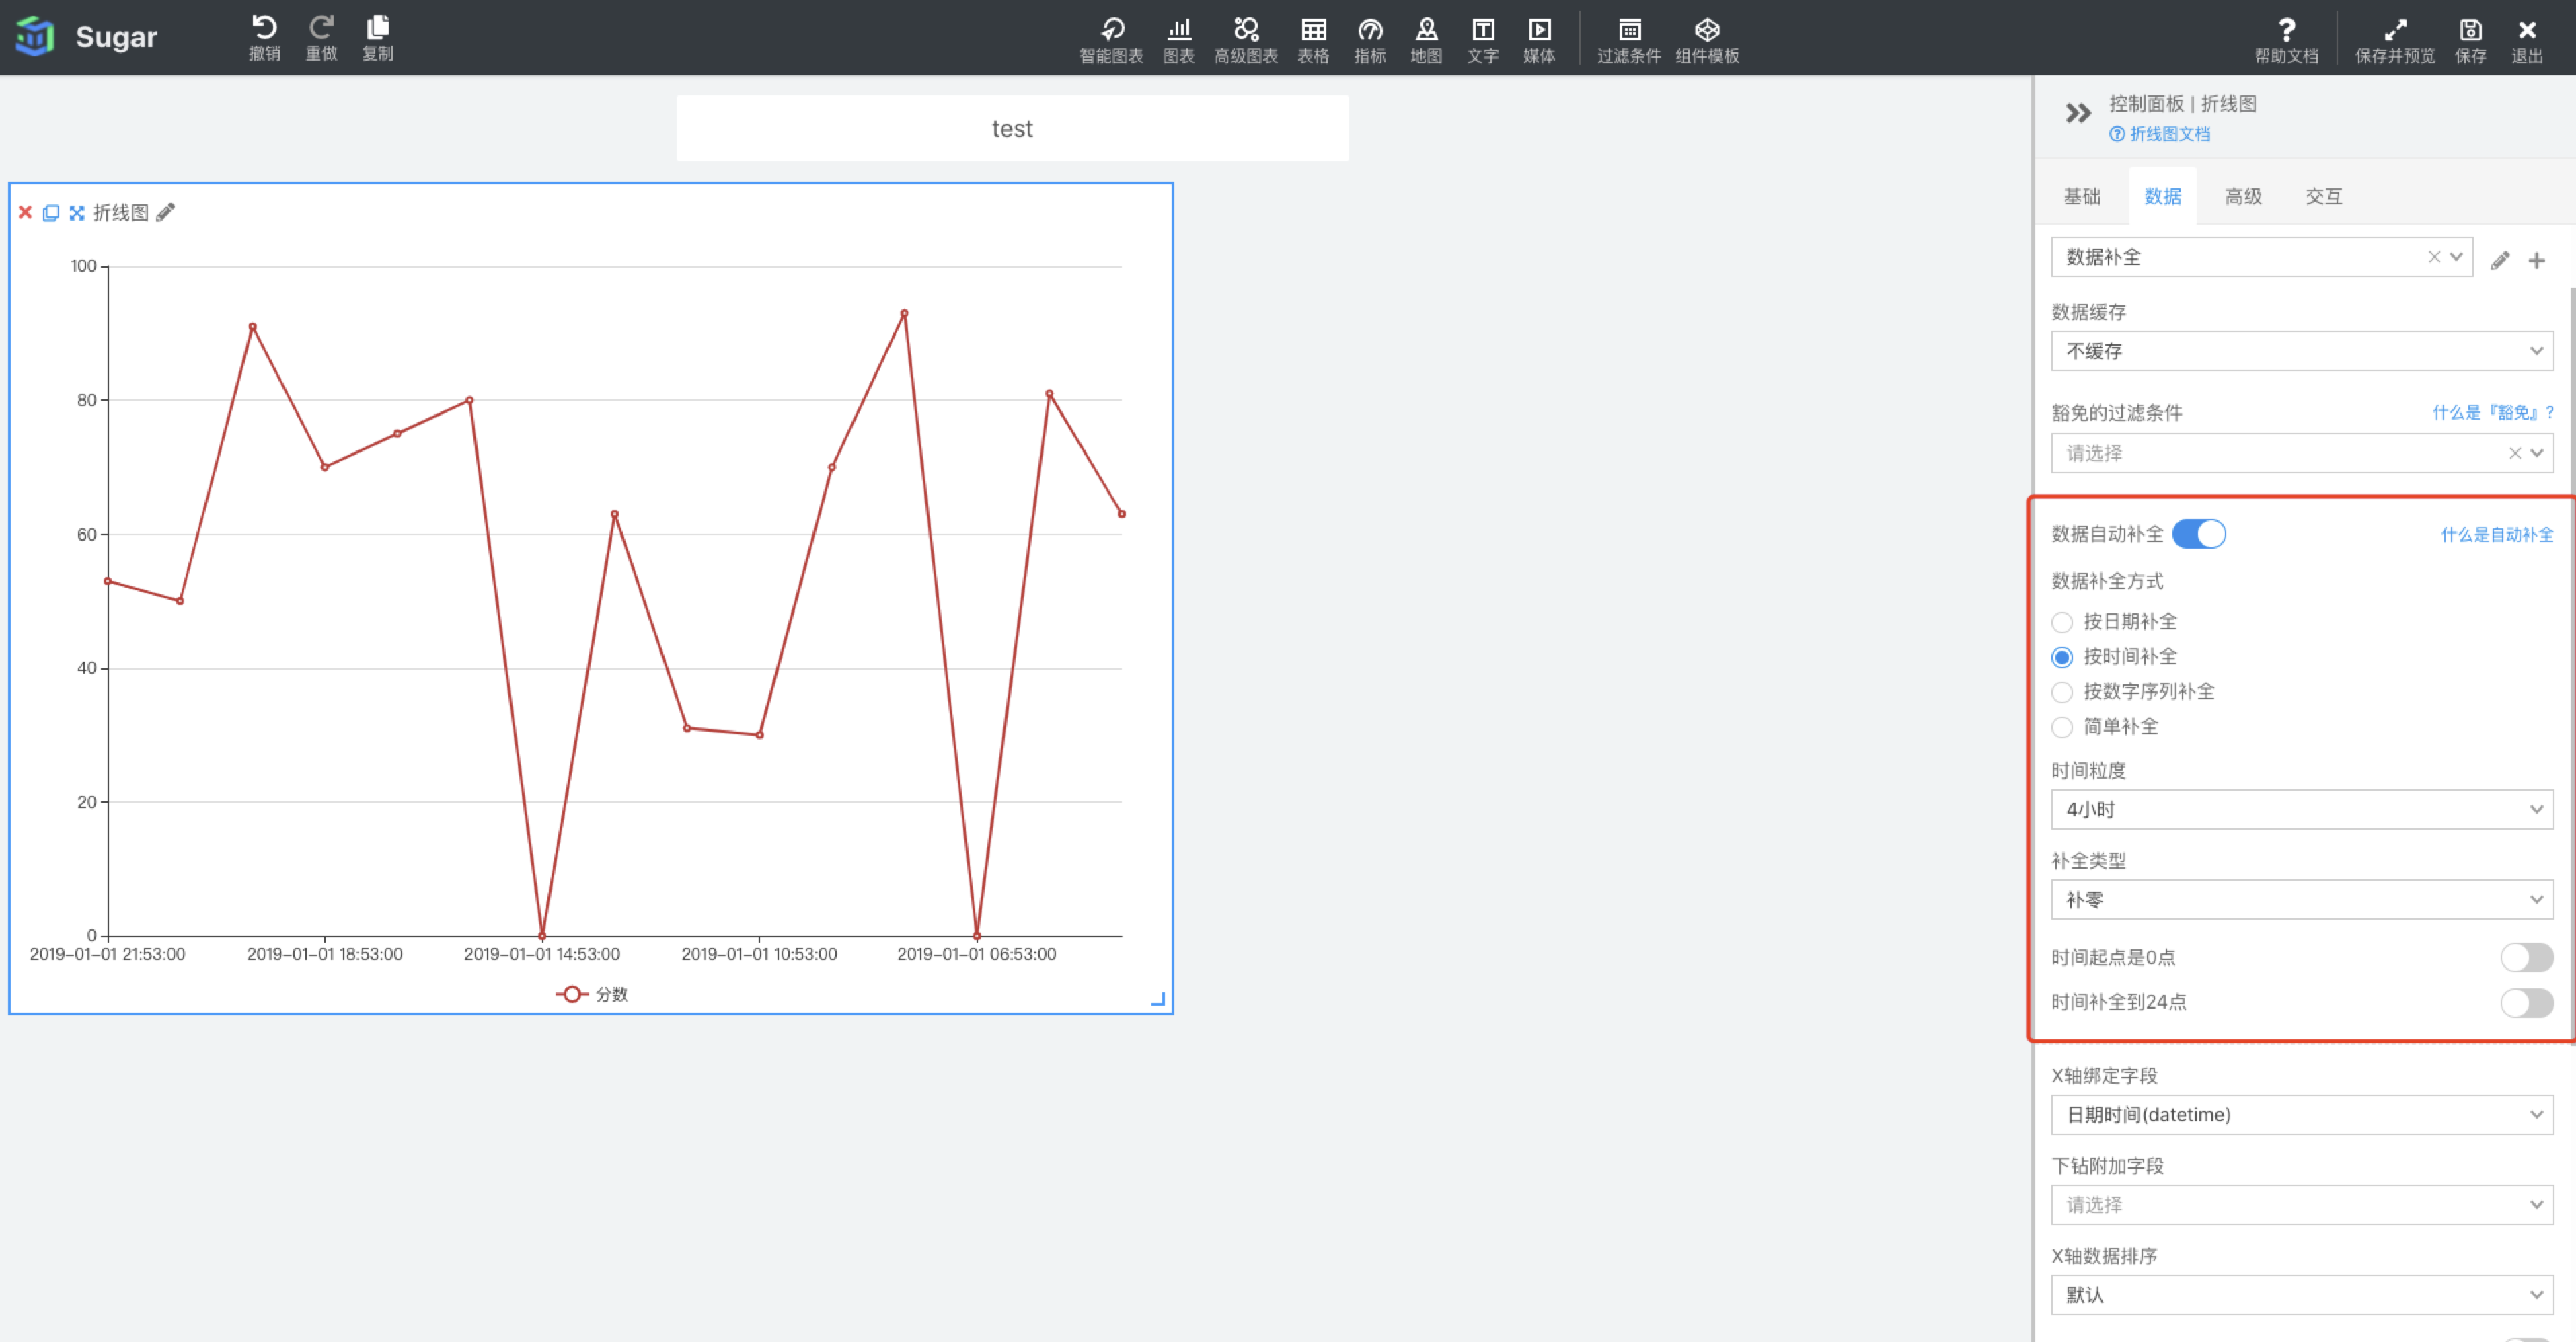Image resolution: width=2576 pixels, height=1342 pixels.
Task: Open the 数据补全 data model dropdown
Action: [x=2261, y=257]
